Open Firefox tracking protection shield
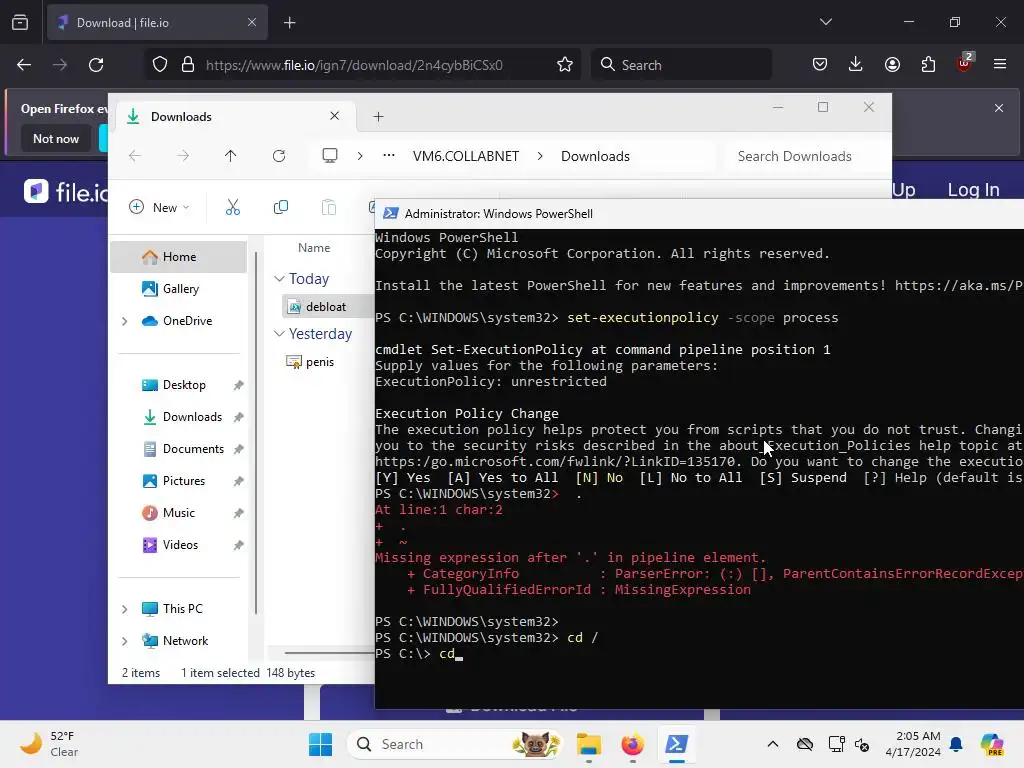The height and width of the screenshot is (768, 1024). (160, 65)
